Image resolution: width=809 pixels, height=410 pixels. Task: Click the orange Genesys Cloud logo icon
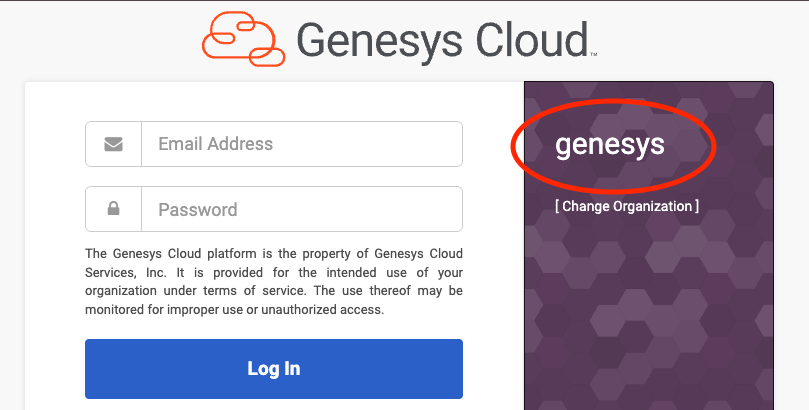242,41
